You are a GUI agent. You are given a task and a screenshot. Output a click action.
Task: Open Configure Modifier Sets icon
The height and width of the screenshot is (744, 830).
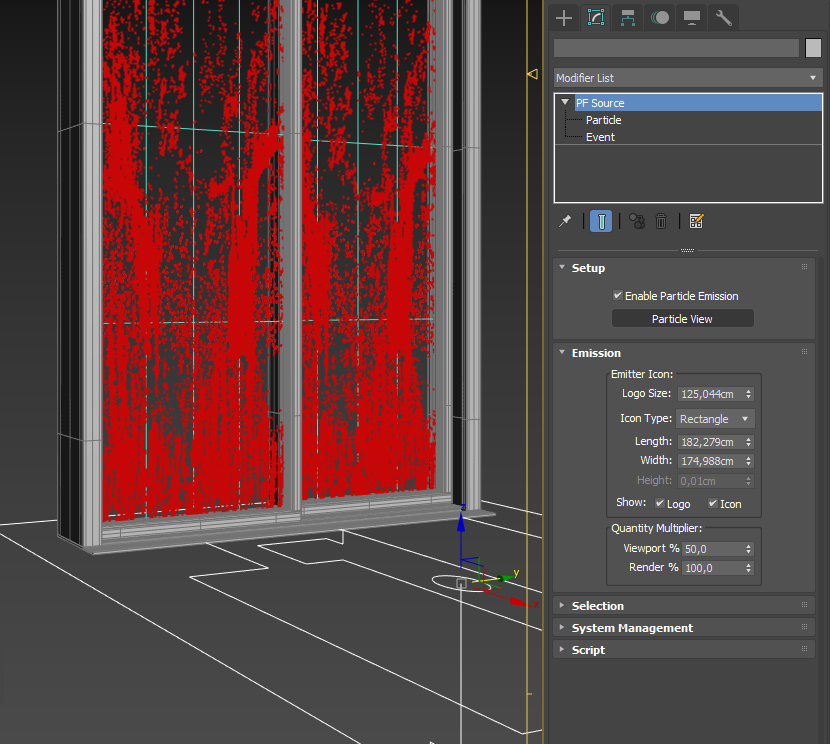pyautogui.click(x=697, y=221)
